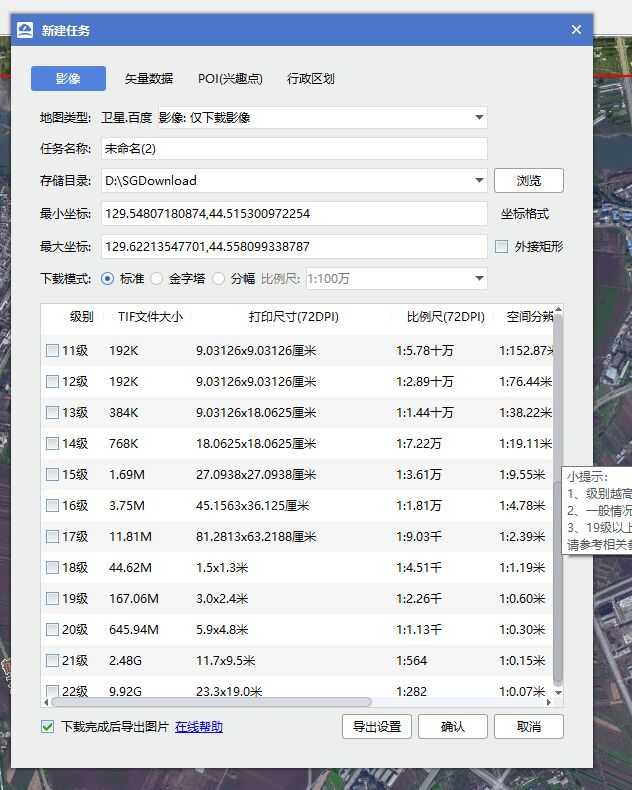Click the 1:564 scale cell

pos(411,661)
